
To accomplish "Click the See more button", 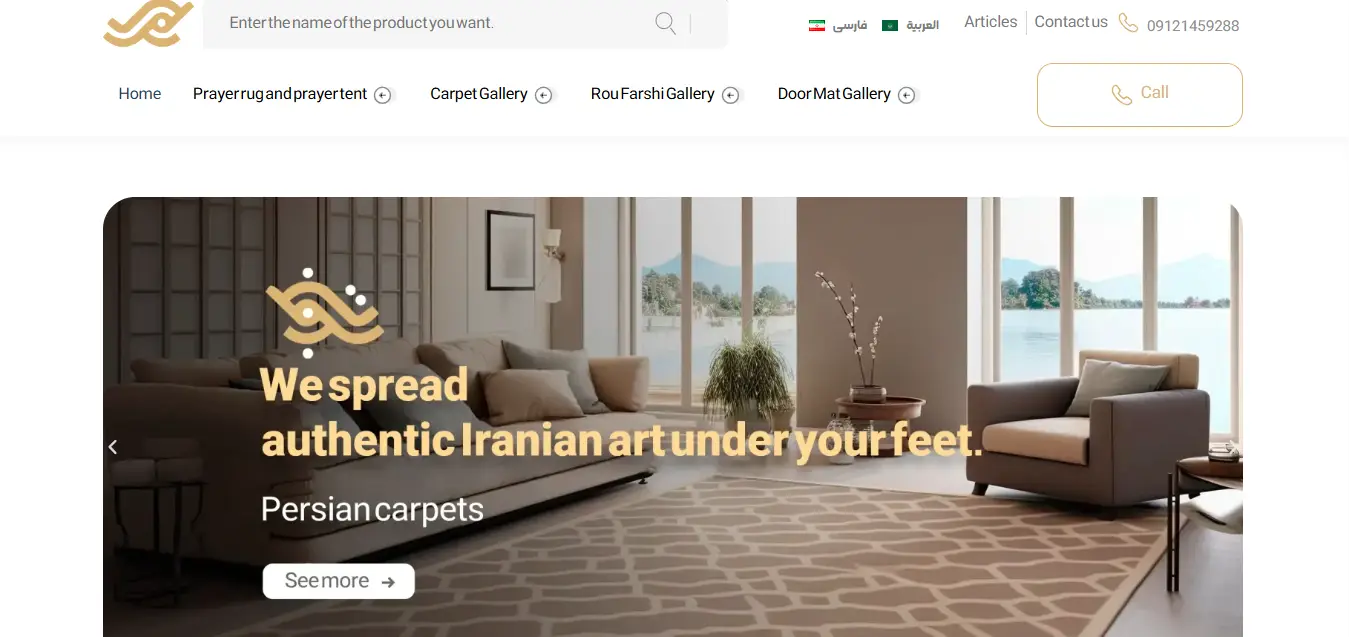I will coord(339,581).
